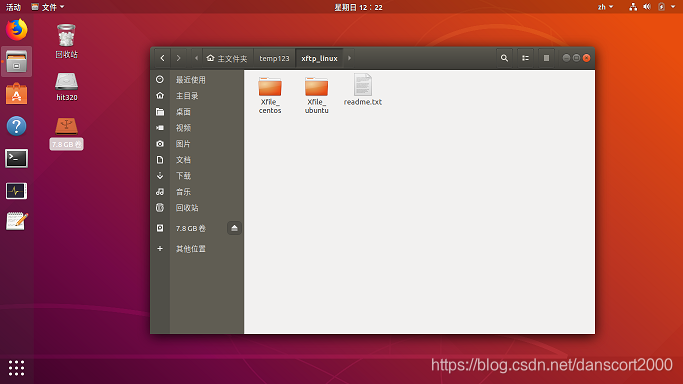
Task: Open the file manager hamburger menu
Action: pos(546,58)
